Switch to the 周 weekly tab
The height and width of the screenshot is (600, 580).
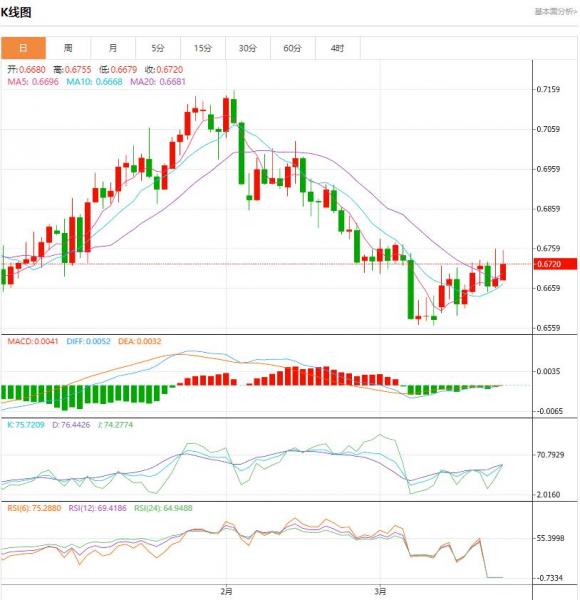click(x=68, y=48)
